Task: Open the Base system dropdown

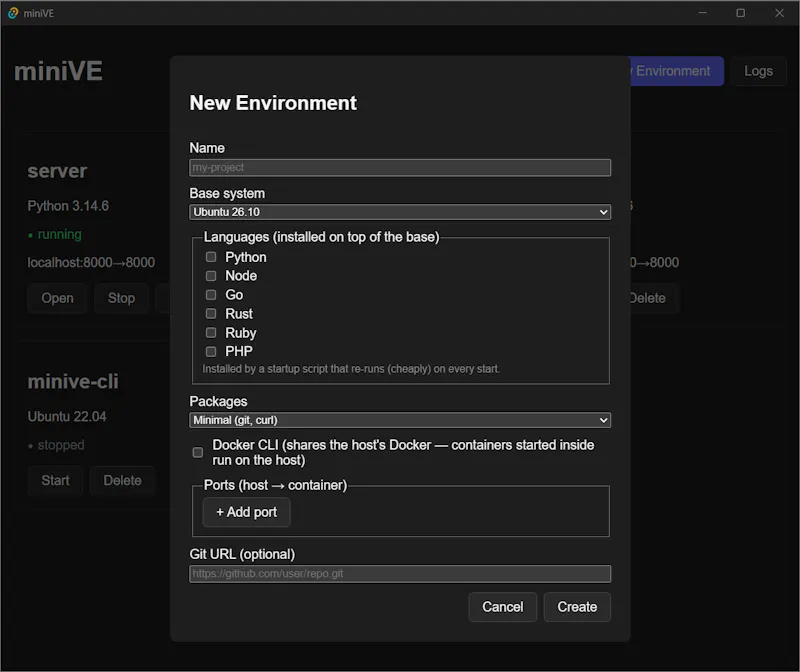Action: point(400,212)
